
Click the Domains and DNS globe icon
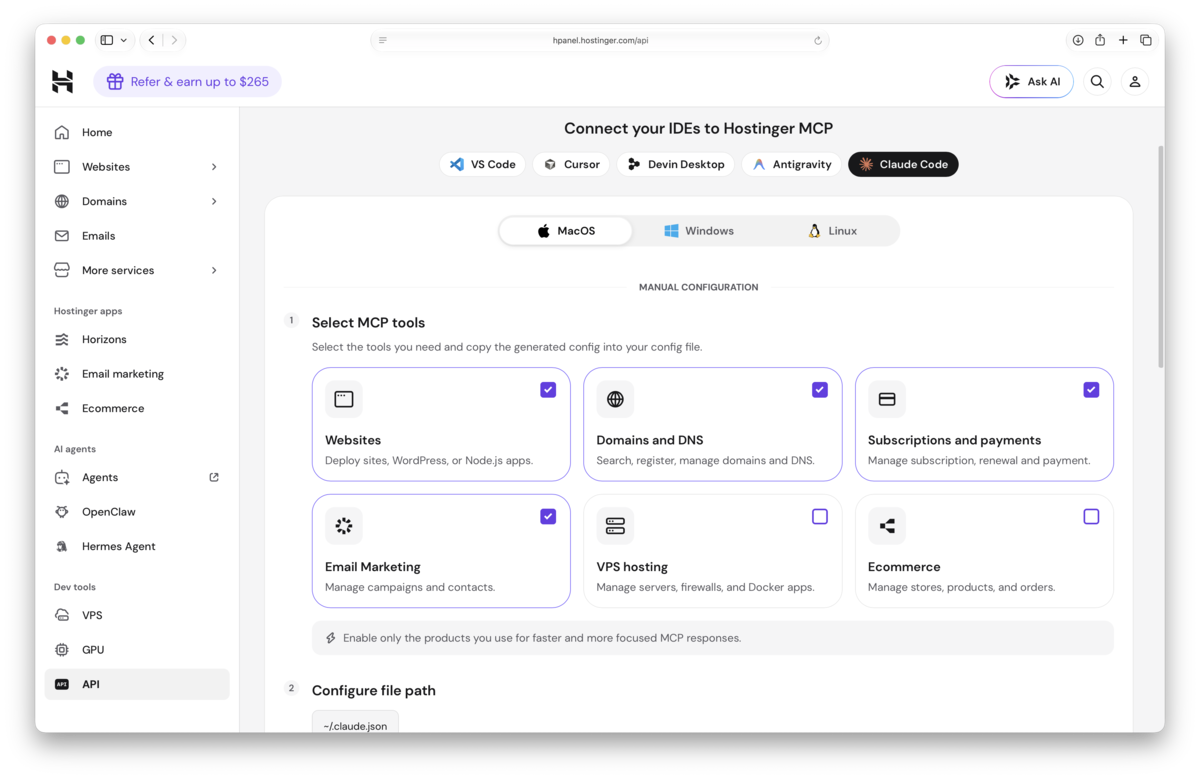point(615,399)
